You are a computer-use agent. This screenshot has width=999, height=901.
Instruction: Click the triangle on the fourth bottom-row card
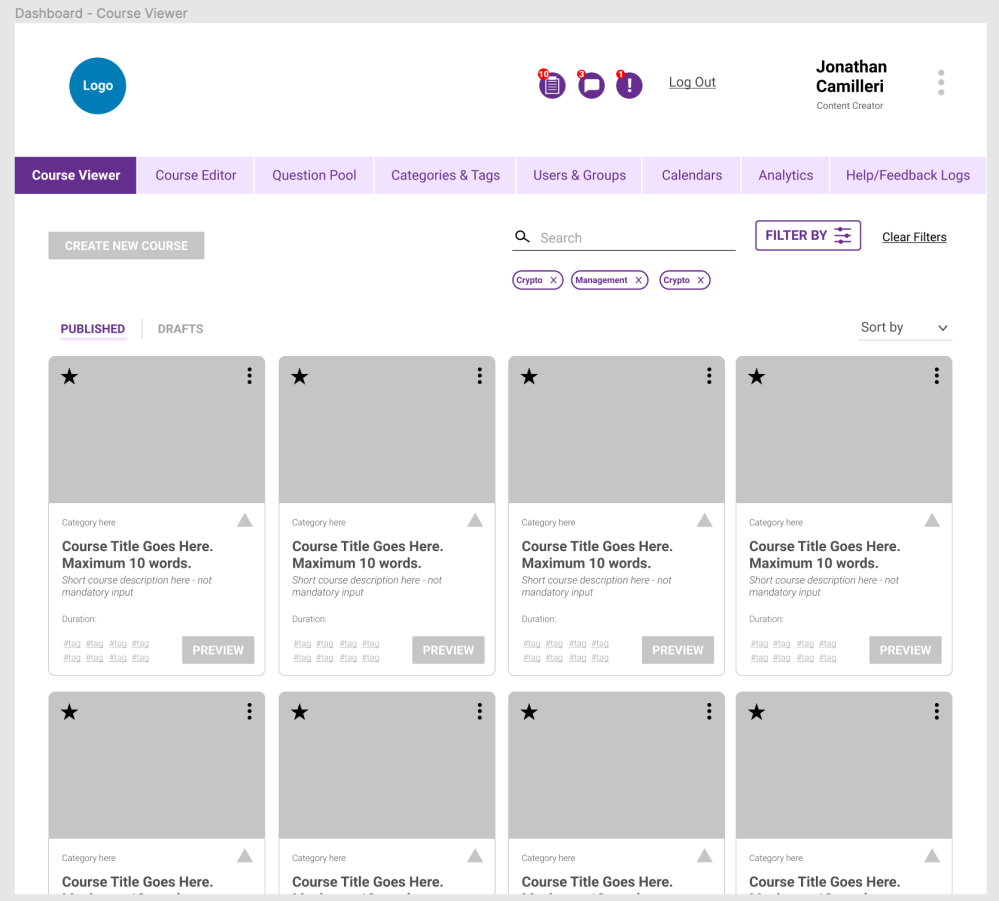click(932, 856)
